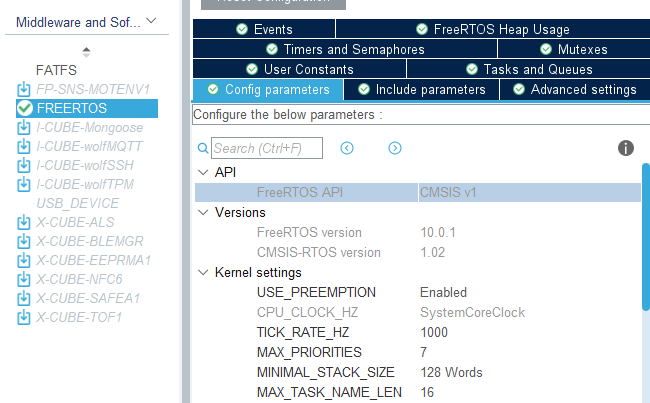This screenshot has width=650, height=403.
Task: Click USE_PREEMPTION Enabled value
Action: (443, 292)
